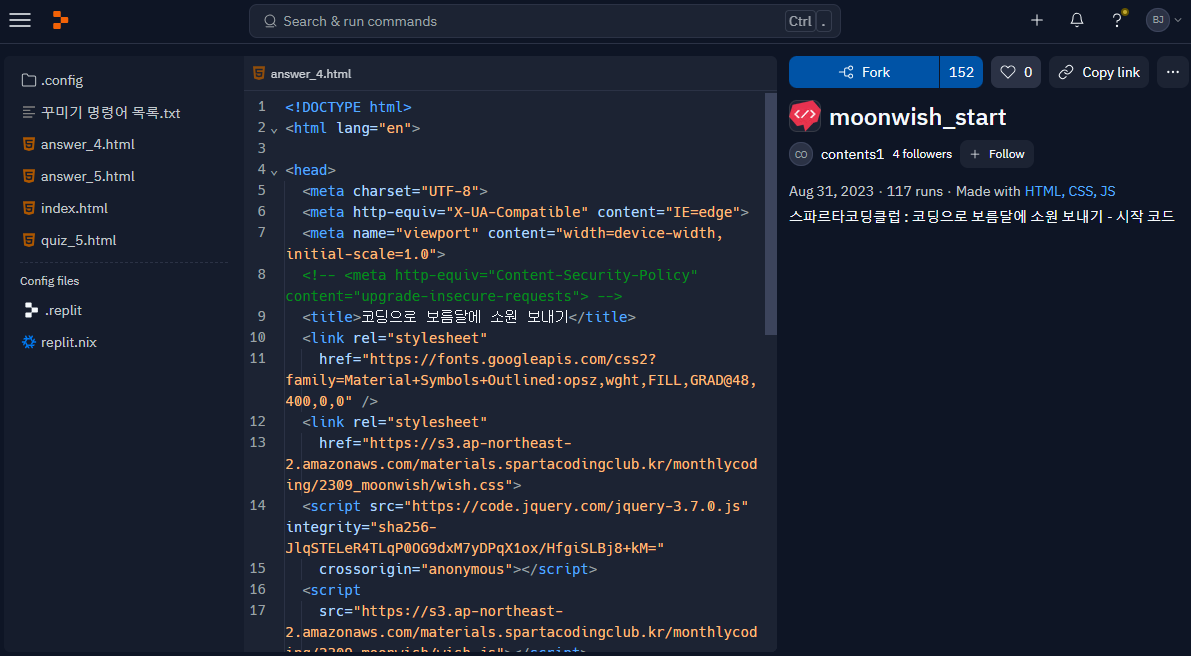Click the Search & run commands field

click(545, 21)
